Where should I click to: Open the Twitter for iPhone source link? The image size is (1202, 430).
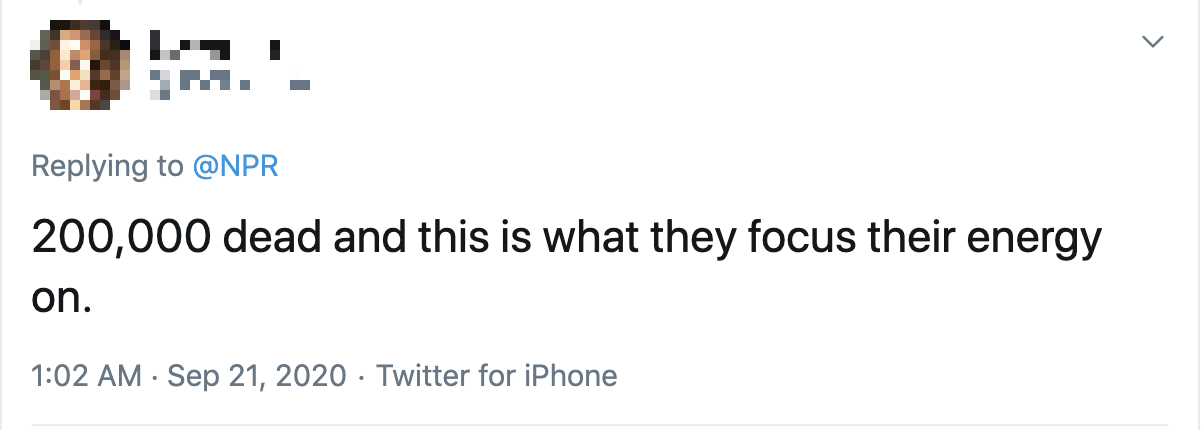click(x=497, y=376)
